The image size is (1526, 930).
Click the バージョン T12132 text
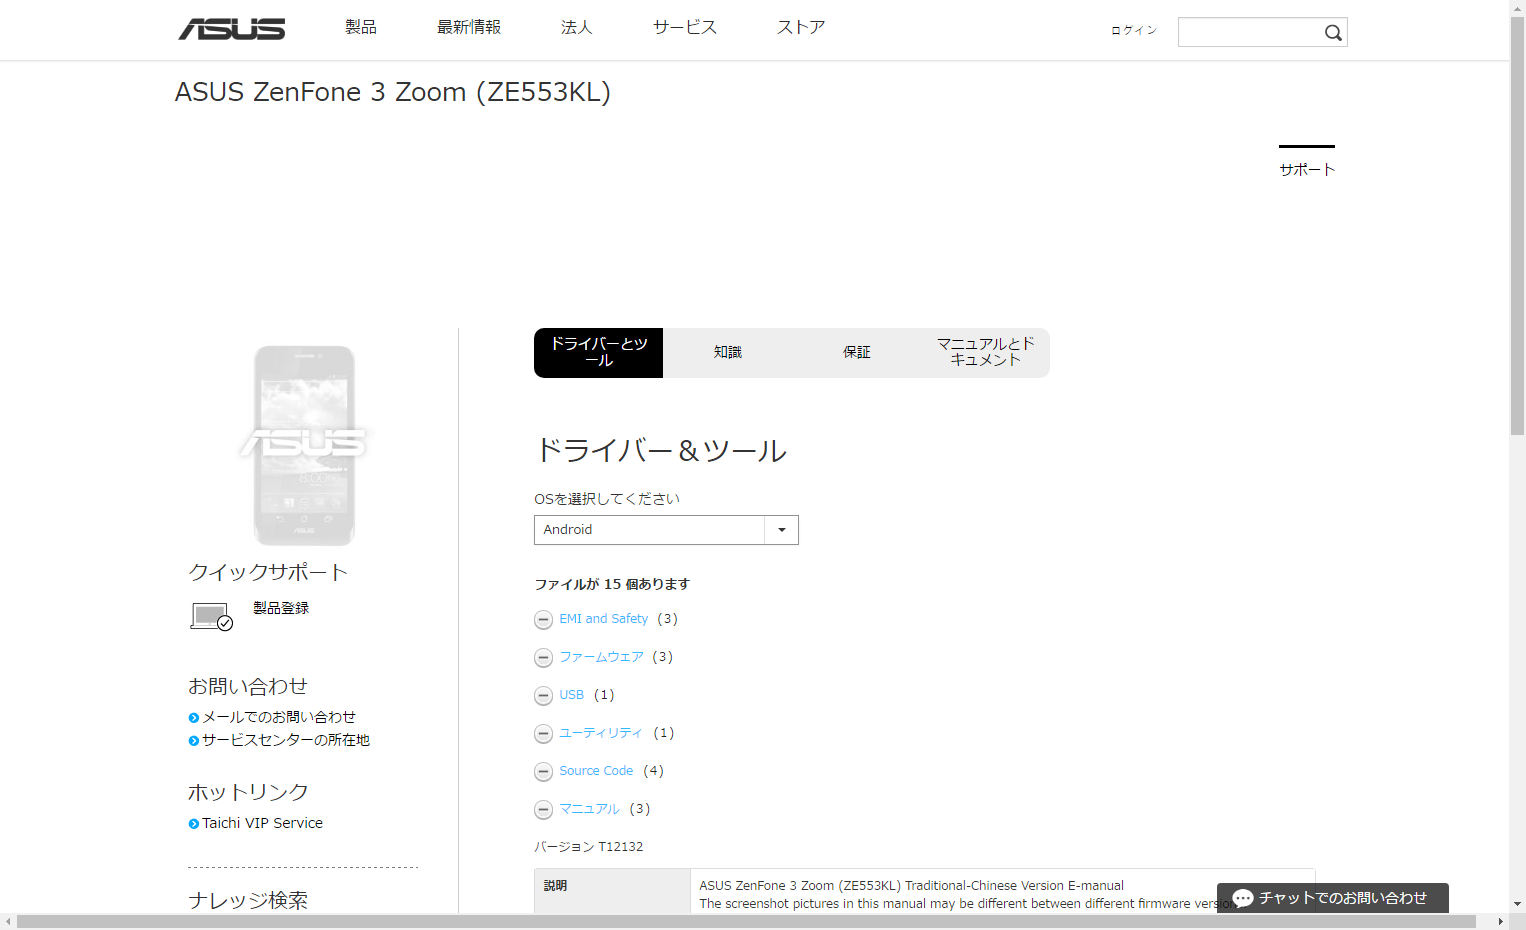point(589,847)
